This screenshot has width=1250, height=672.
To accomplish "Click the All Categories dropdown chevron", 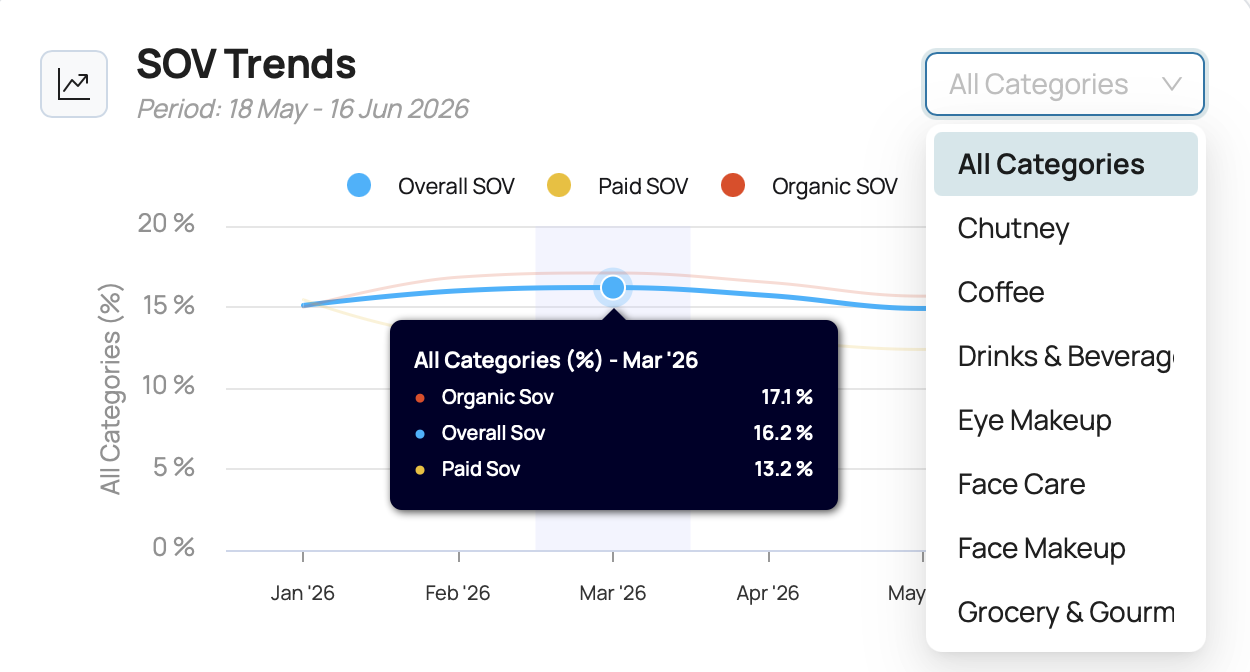I will pyautogui.click(x=1172, y=84).
